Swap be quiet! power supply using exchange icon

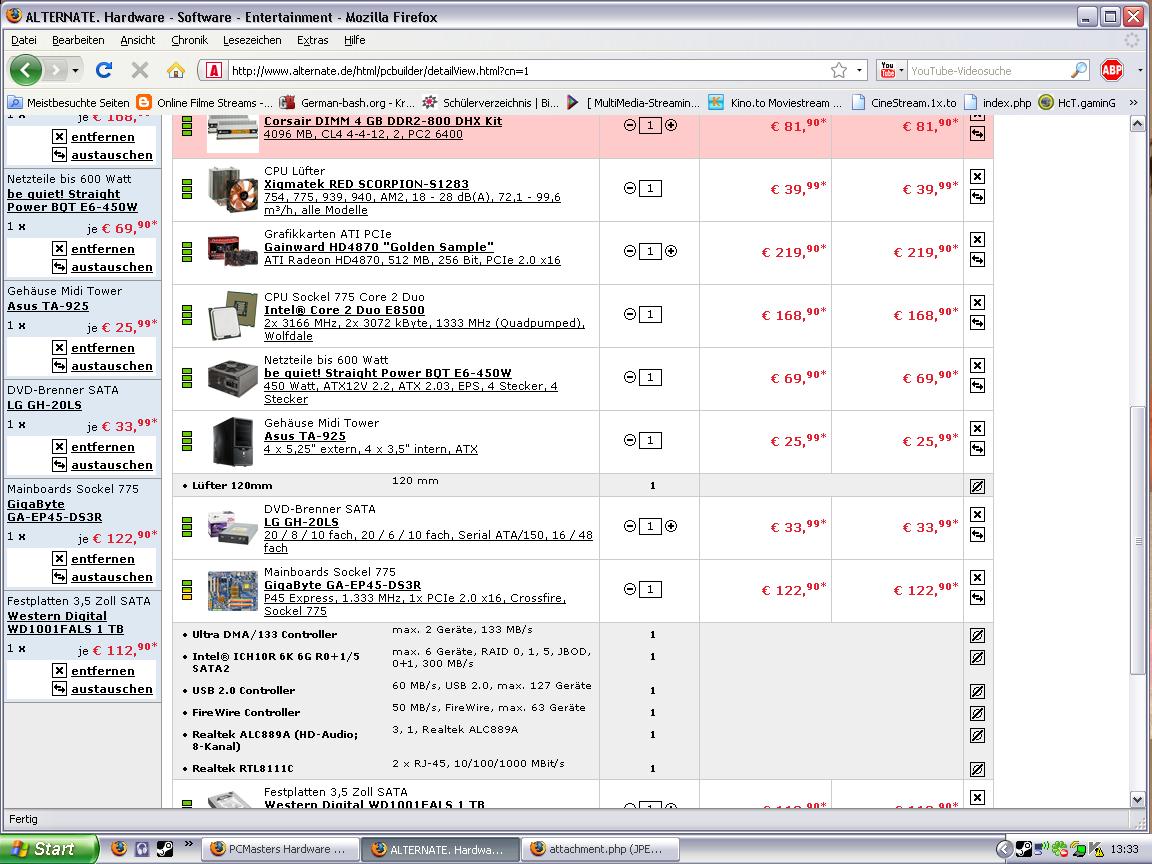click(x=977, y=386)
